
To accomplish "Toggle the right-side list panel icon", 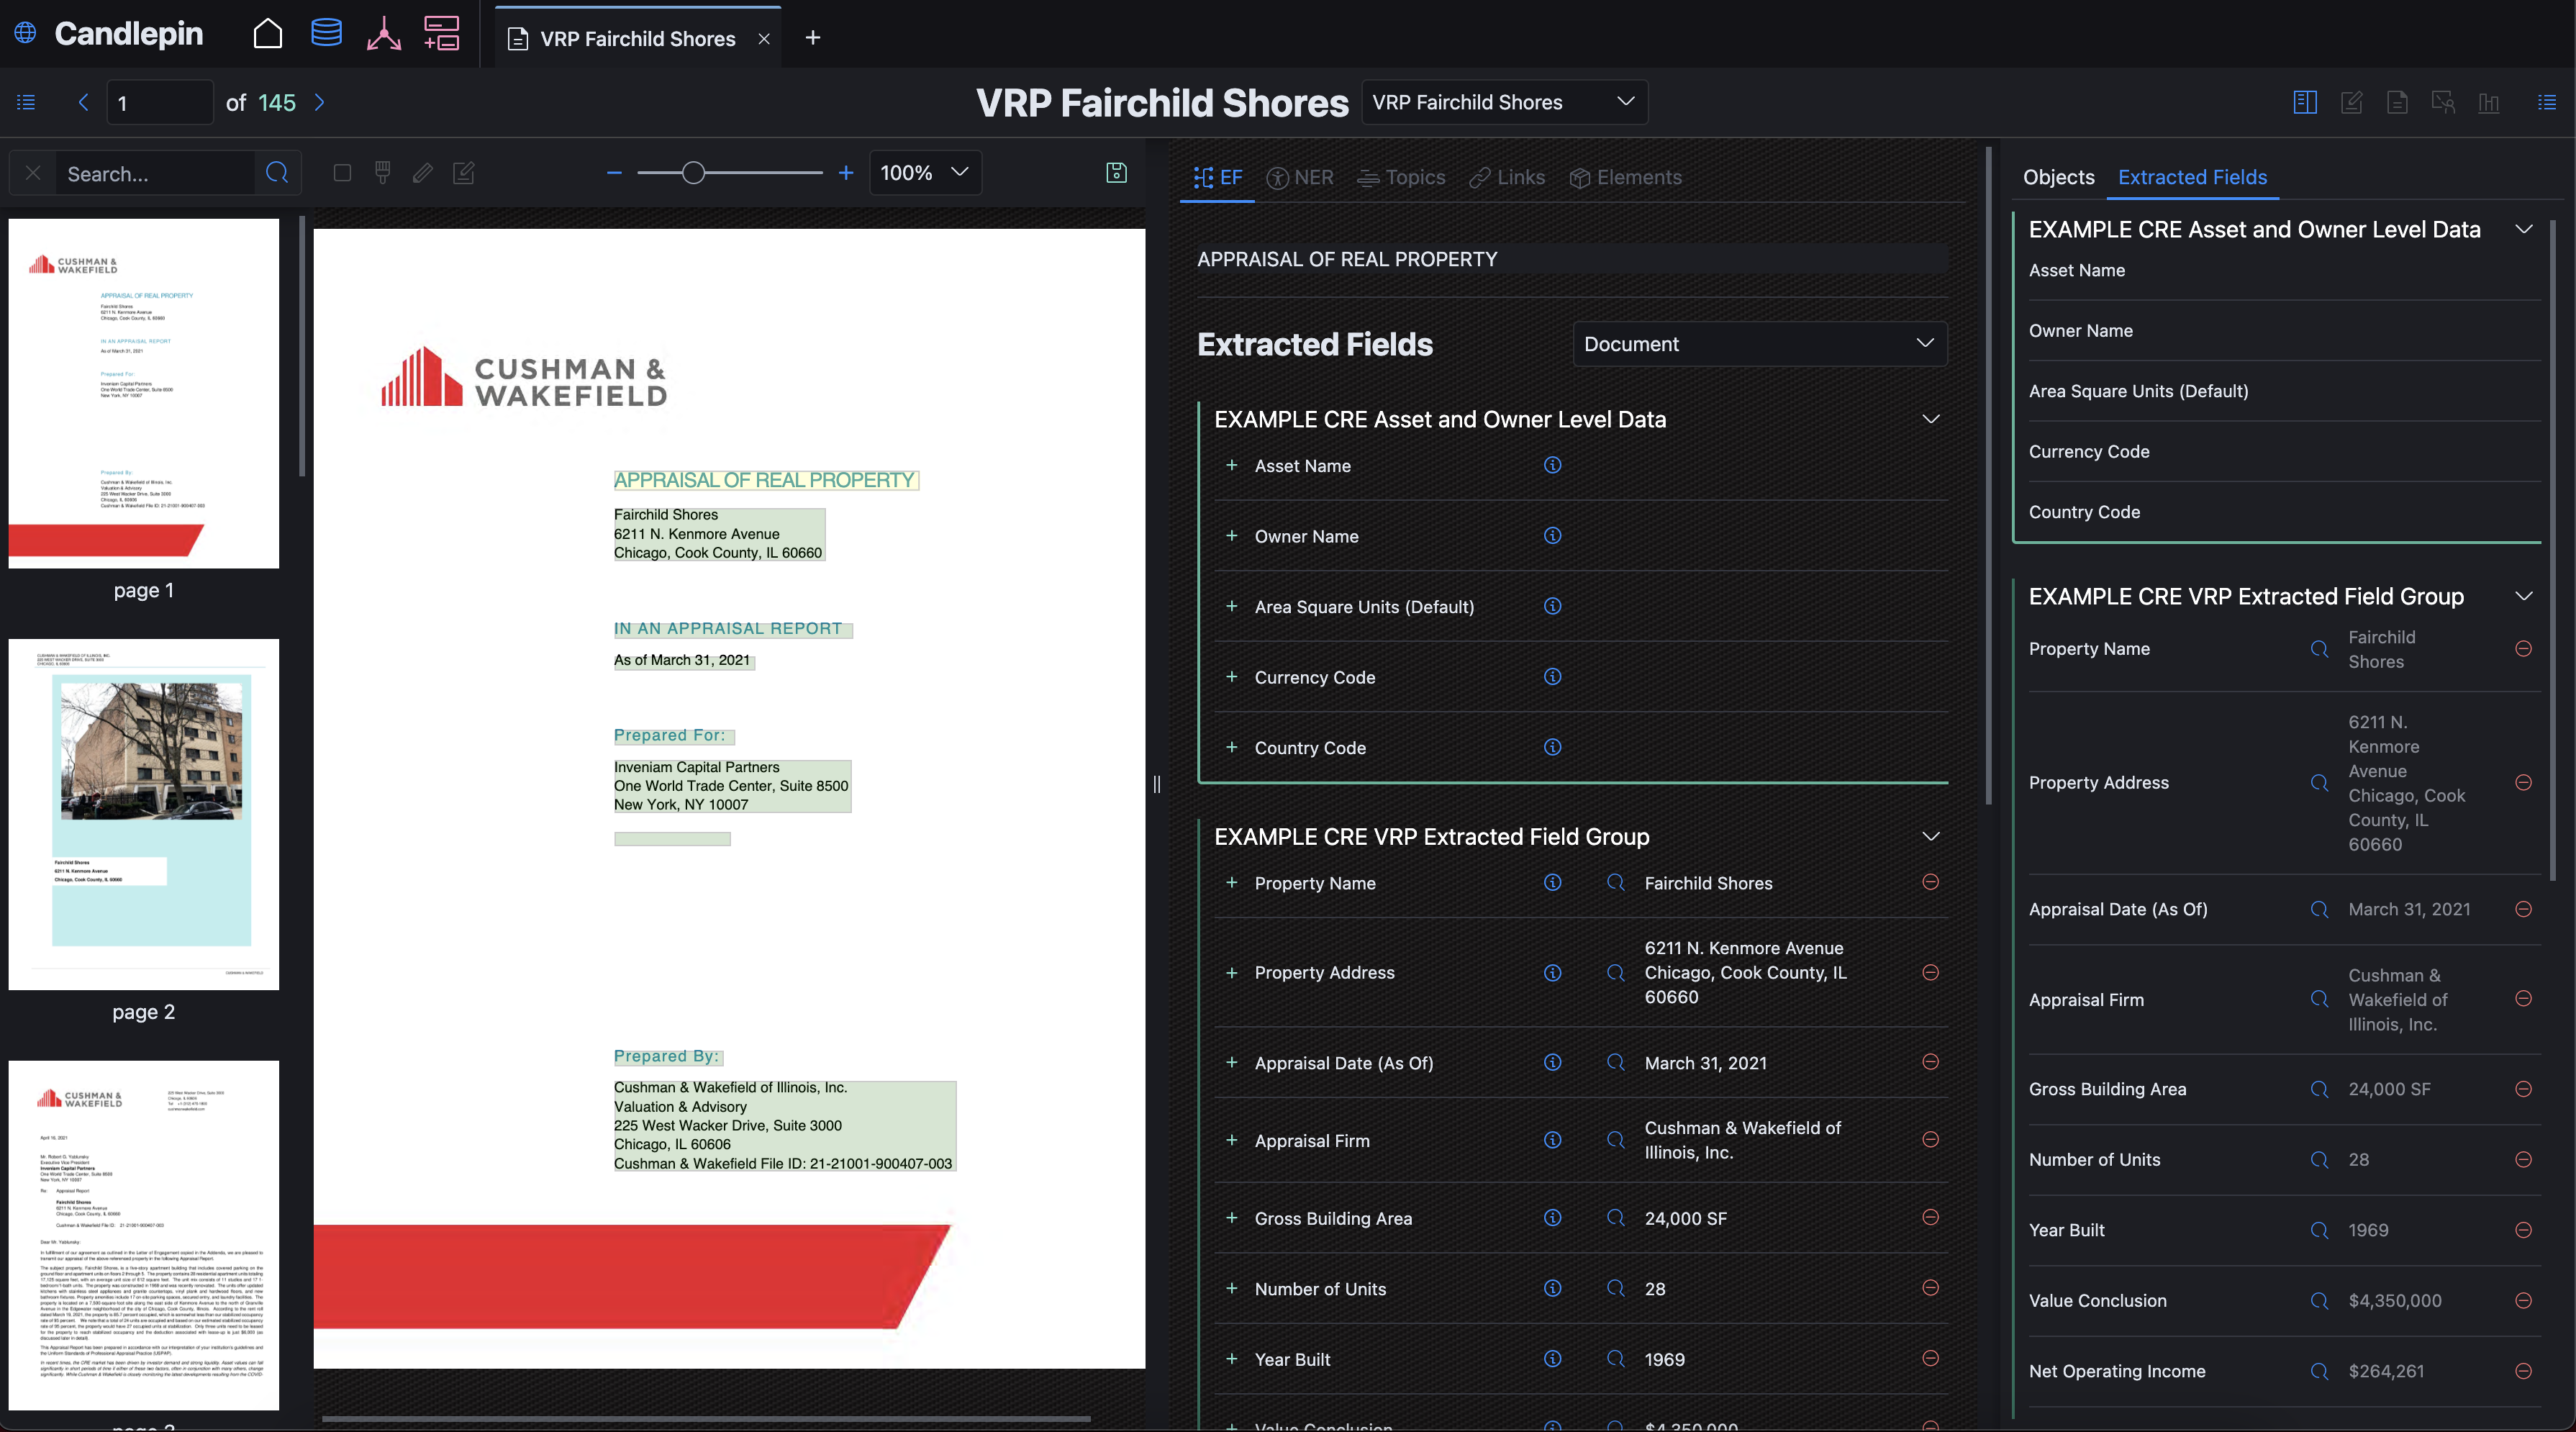I will coord(2547,102).
